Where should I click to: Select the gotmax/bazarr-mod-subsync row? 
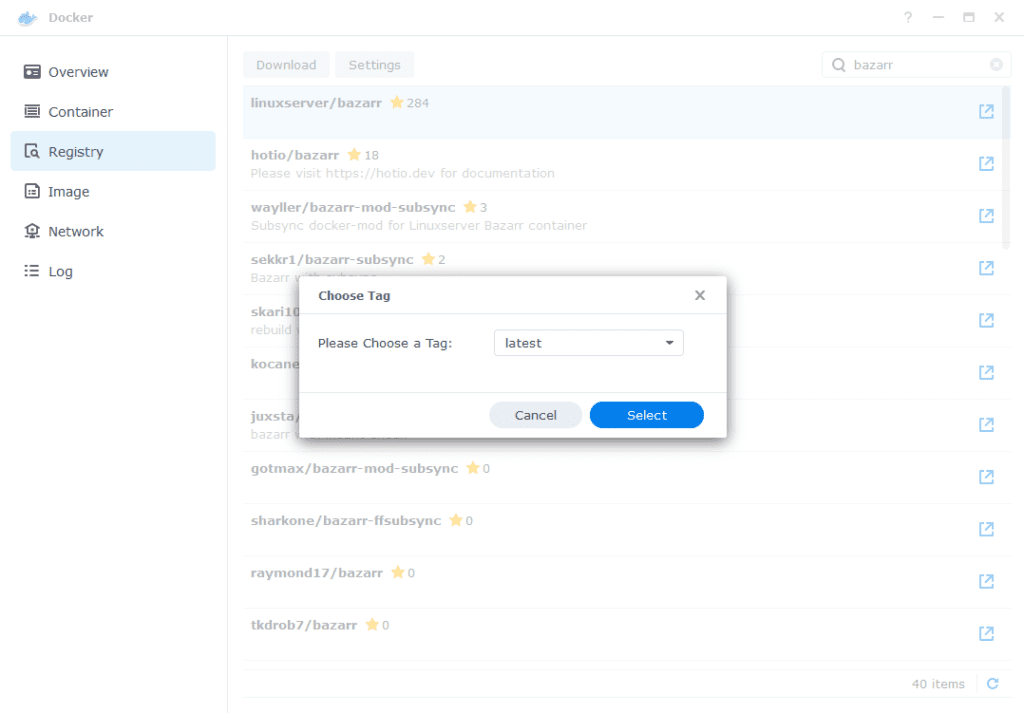(x=622, y=477)
